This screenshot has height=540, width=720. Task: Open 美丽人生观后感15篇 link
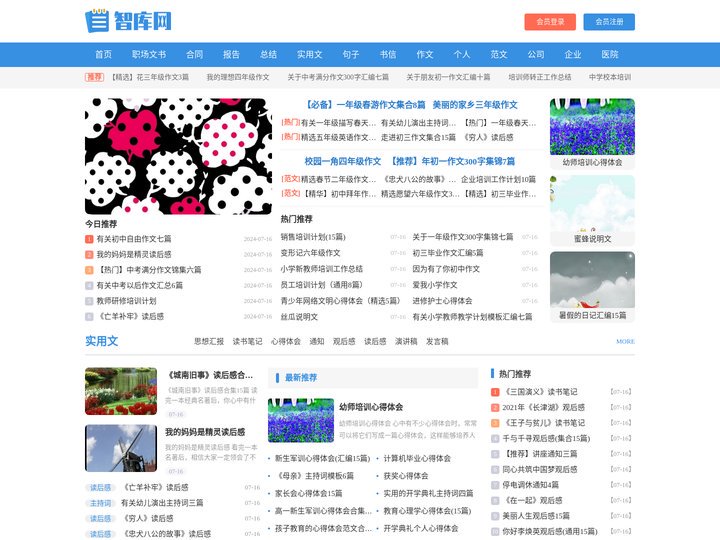pyautogui.click(x=536, y=516)
